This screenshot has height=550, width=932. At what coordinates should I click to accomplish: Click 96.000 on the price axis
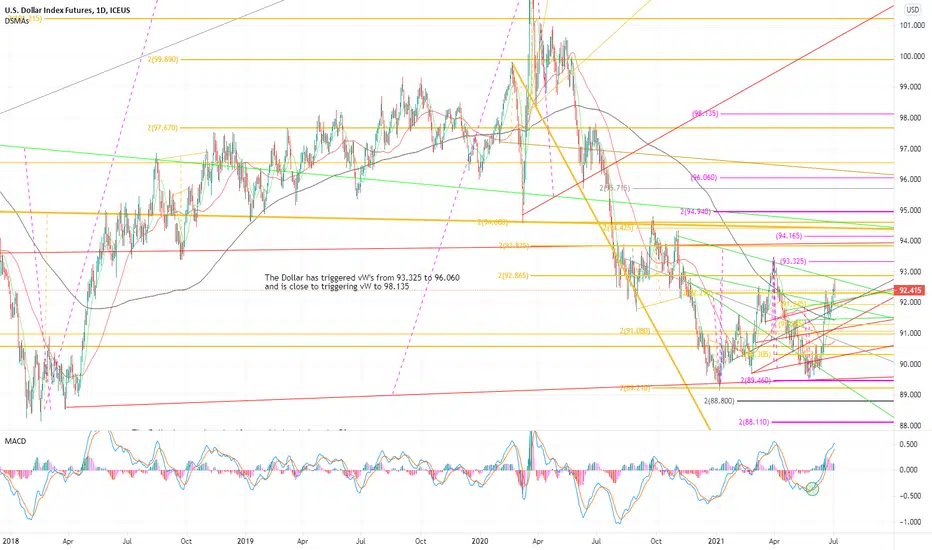tap(911, 180)
